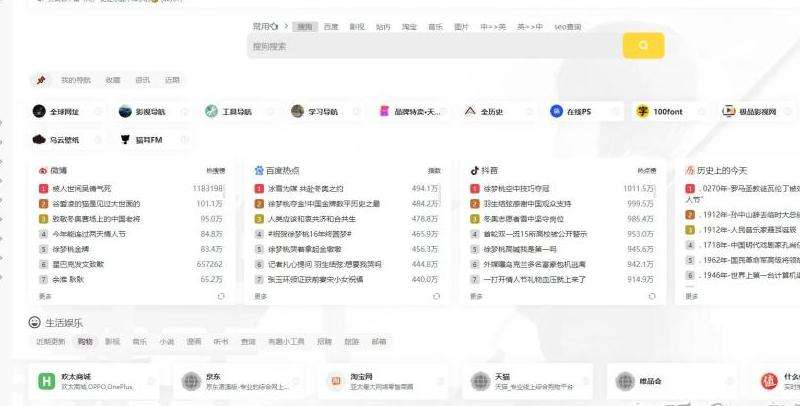Click the pin icon before 我的导航
The height and width of the screenshot is (406, 800).
point(41,80)
